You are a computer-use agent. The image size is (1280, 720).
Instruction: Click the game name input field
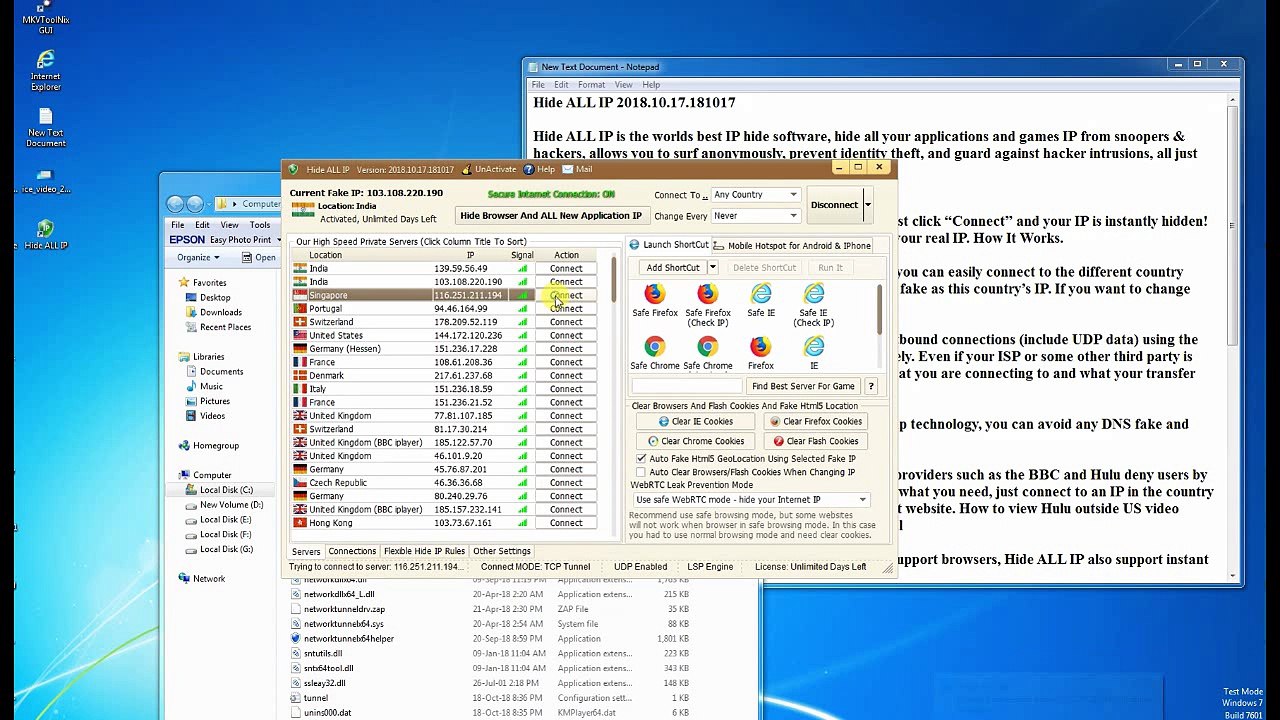(x=686, y=386)
